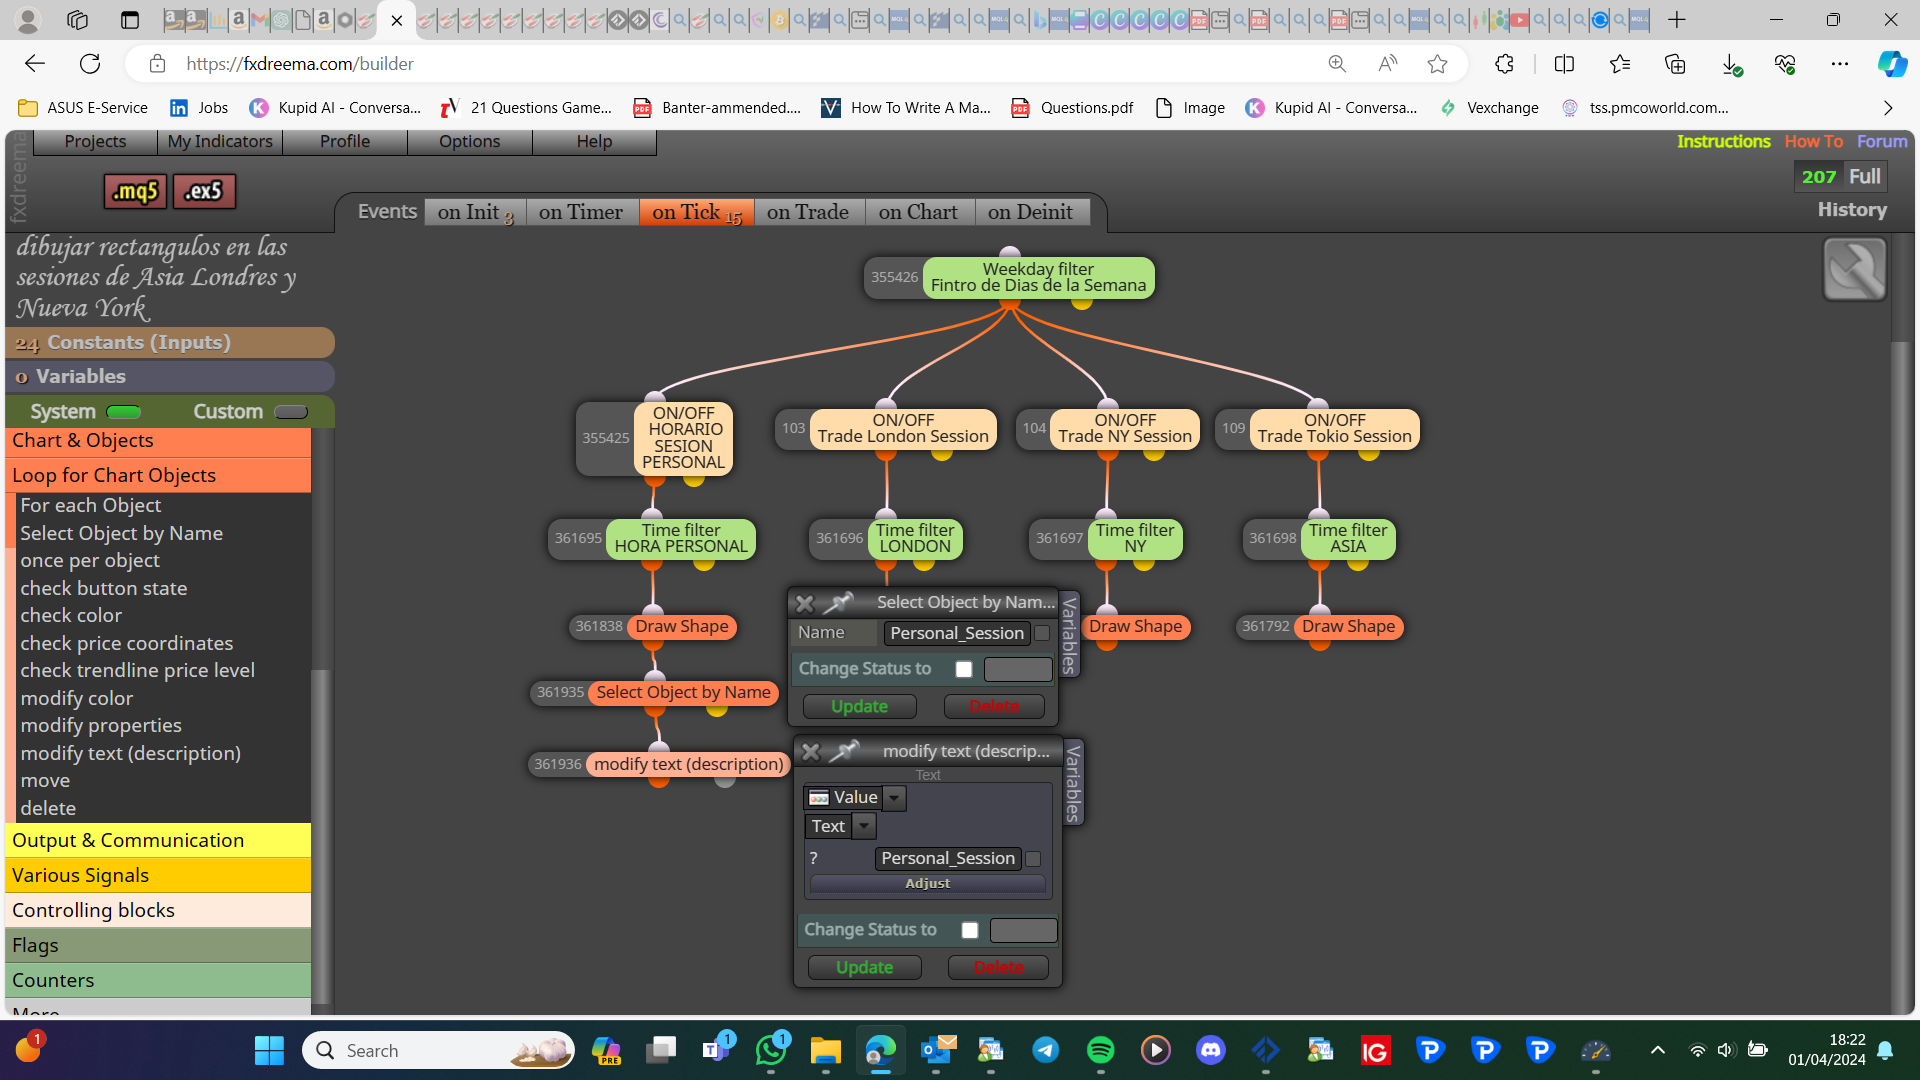
Task: Open WhatsApp from the taskbar
Action: (771, 1050)
